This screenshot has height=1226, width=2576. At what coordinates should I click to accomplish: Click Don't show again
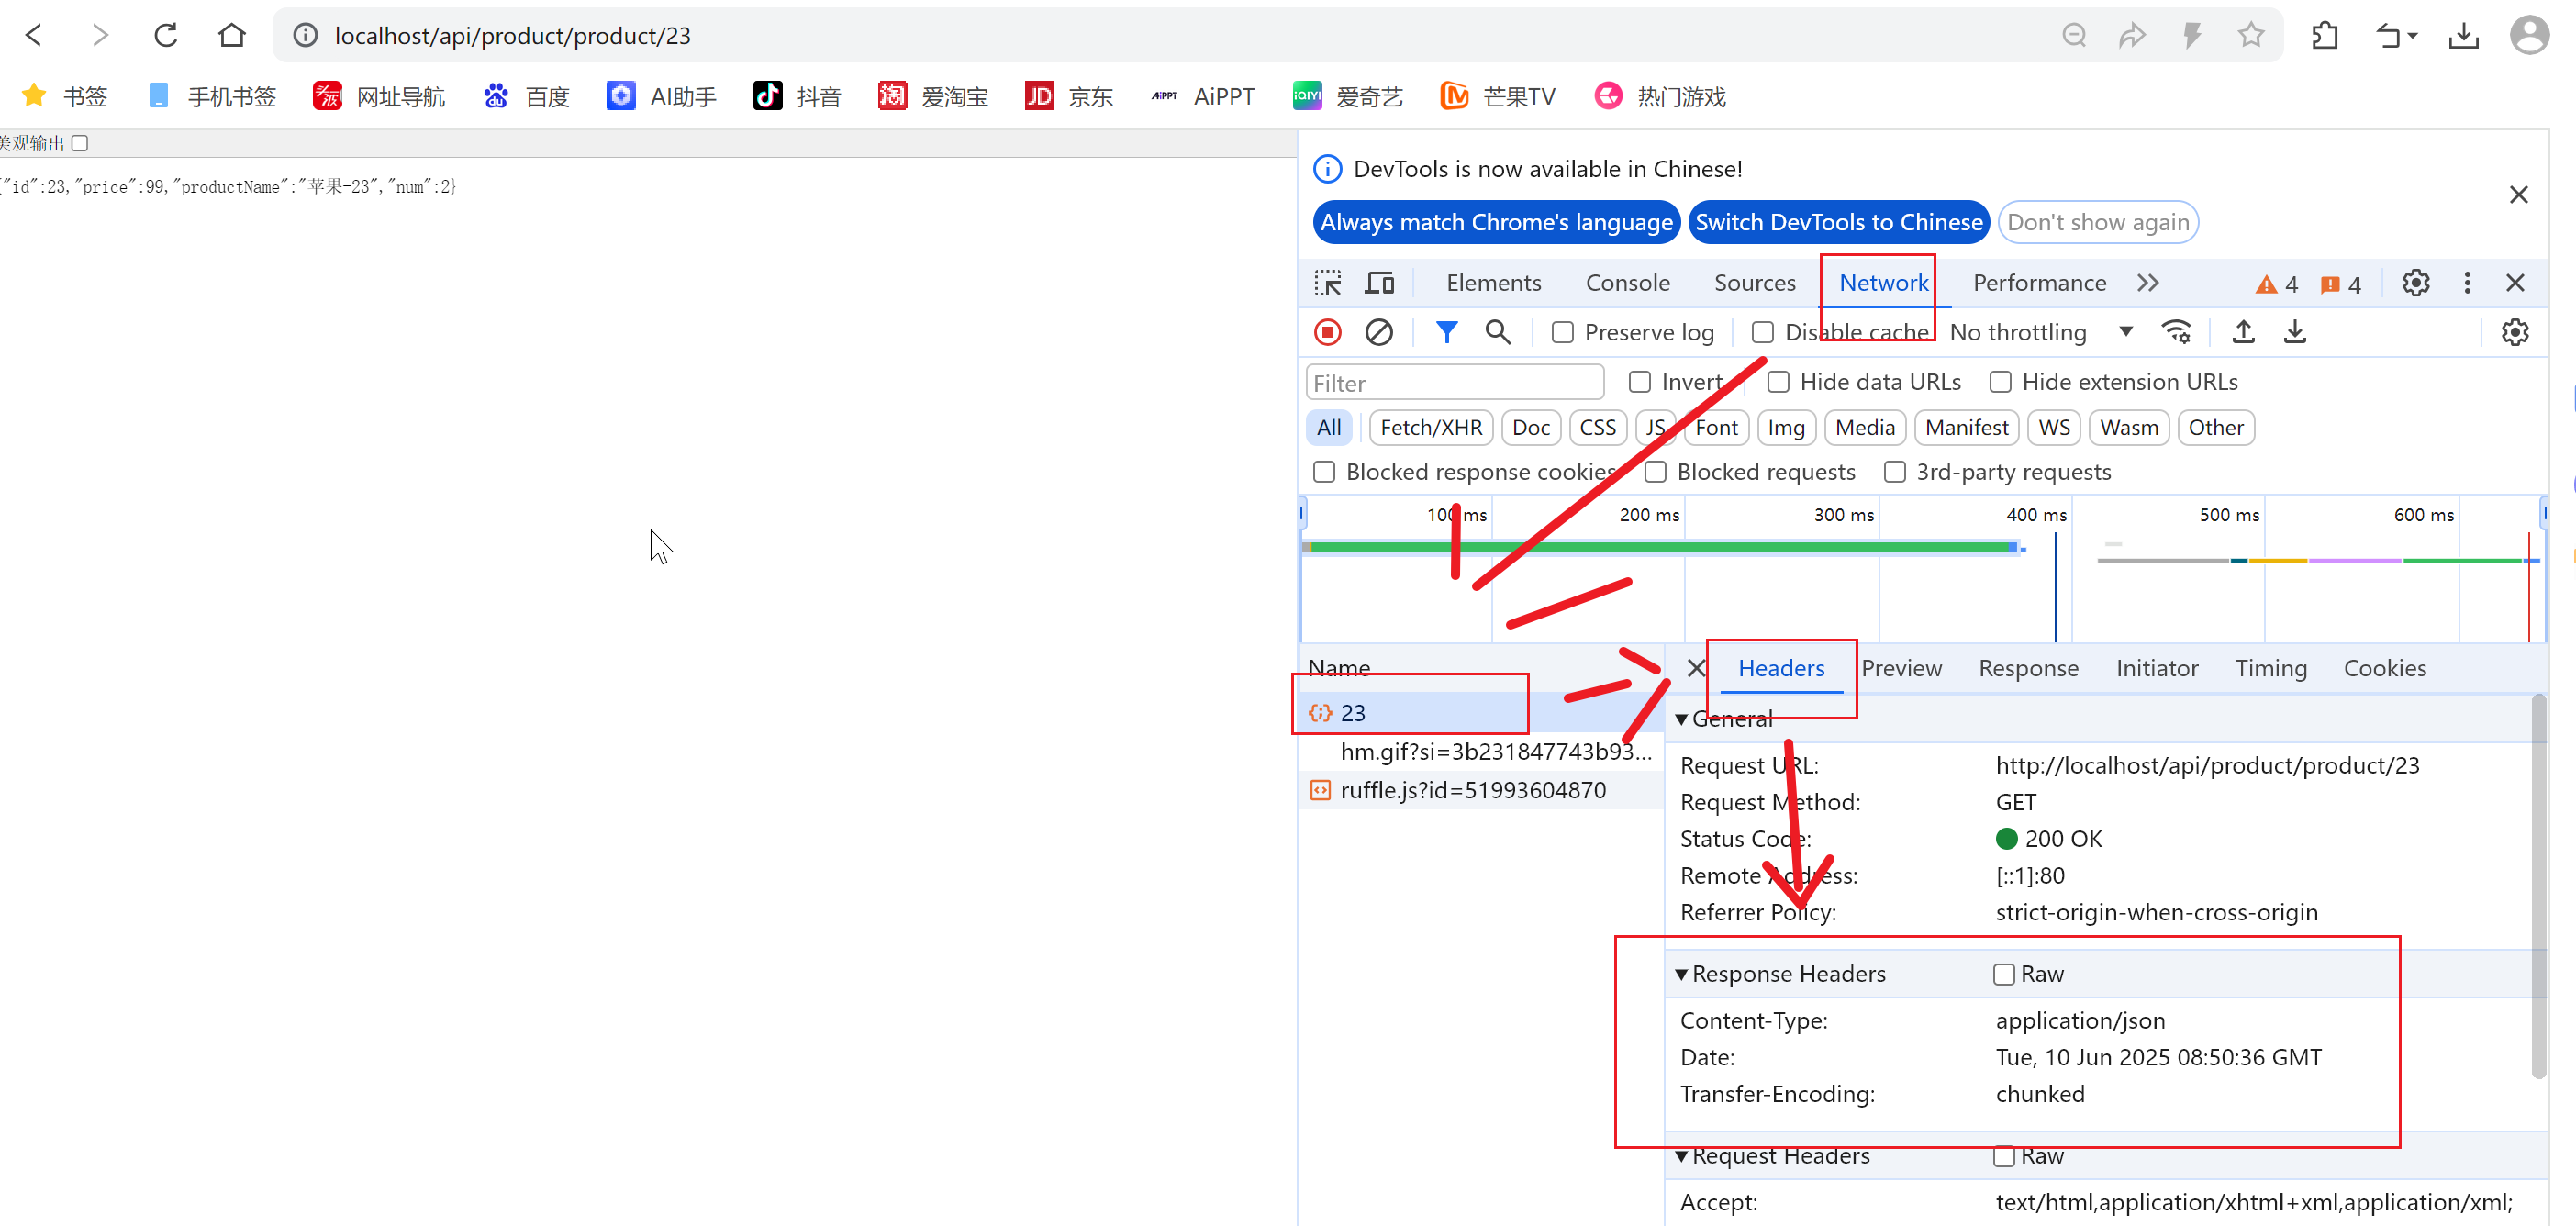tap(2098, 222)
